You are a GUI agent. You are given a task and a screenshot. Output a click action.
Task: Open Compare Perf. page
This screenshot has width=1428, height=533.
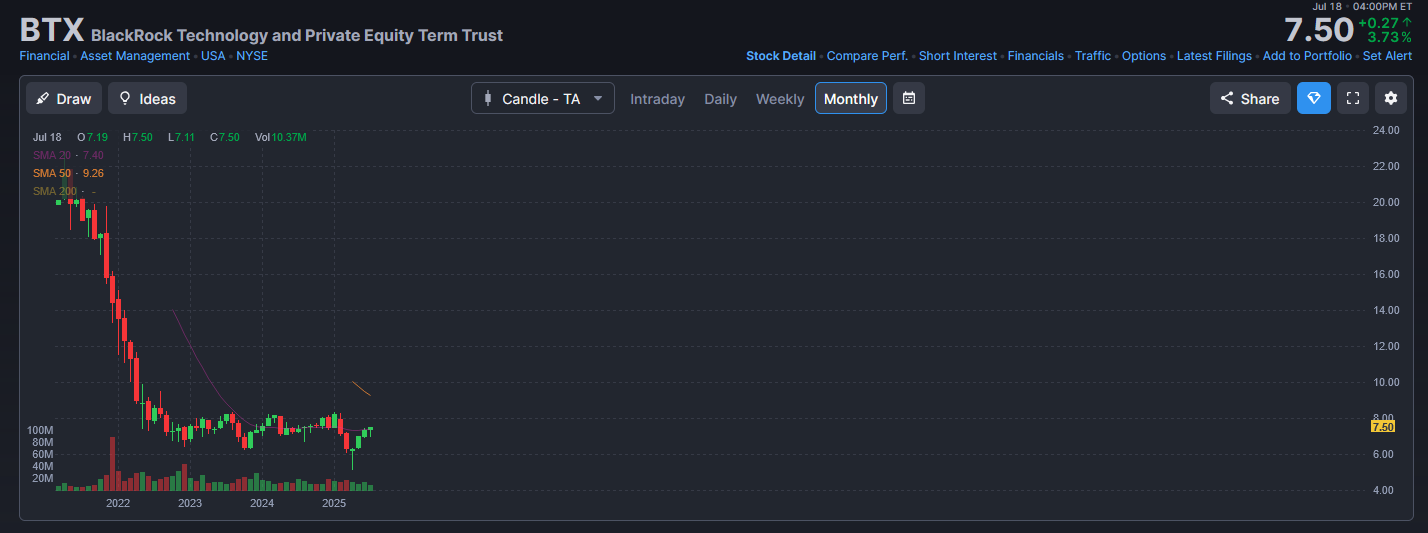click(867, 56)
